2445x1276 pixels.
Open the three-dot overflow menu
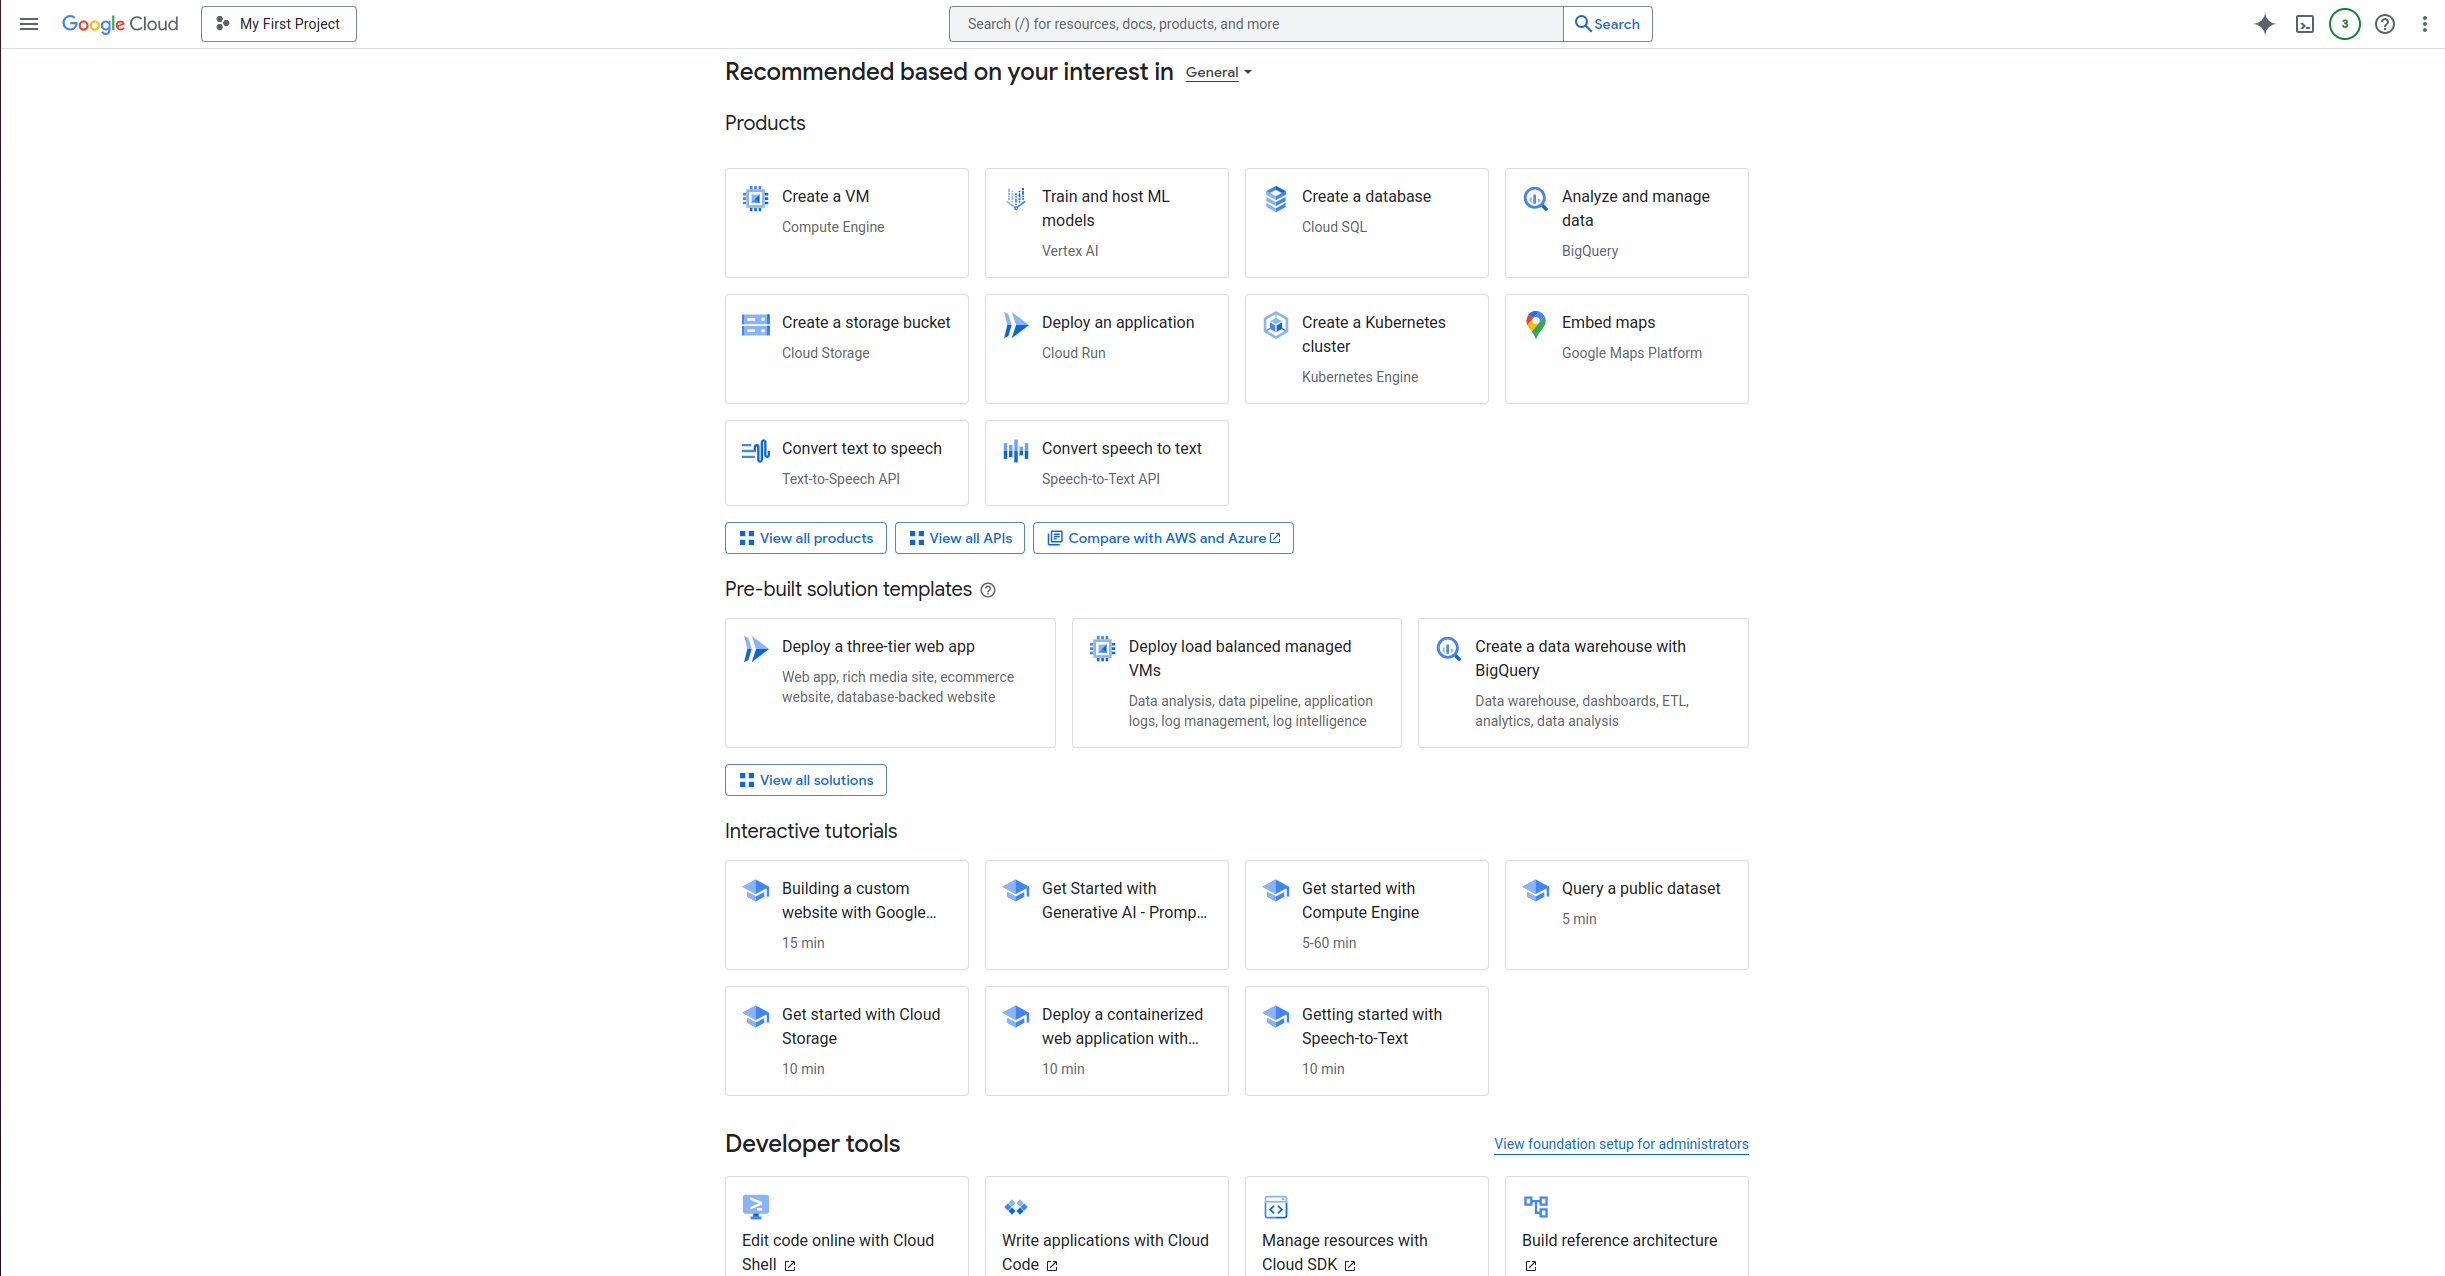pos(2424,23)
